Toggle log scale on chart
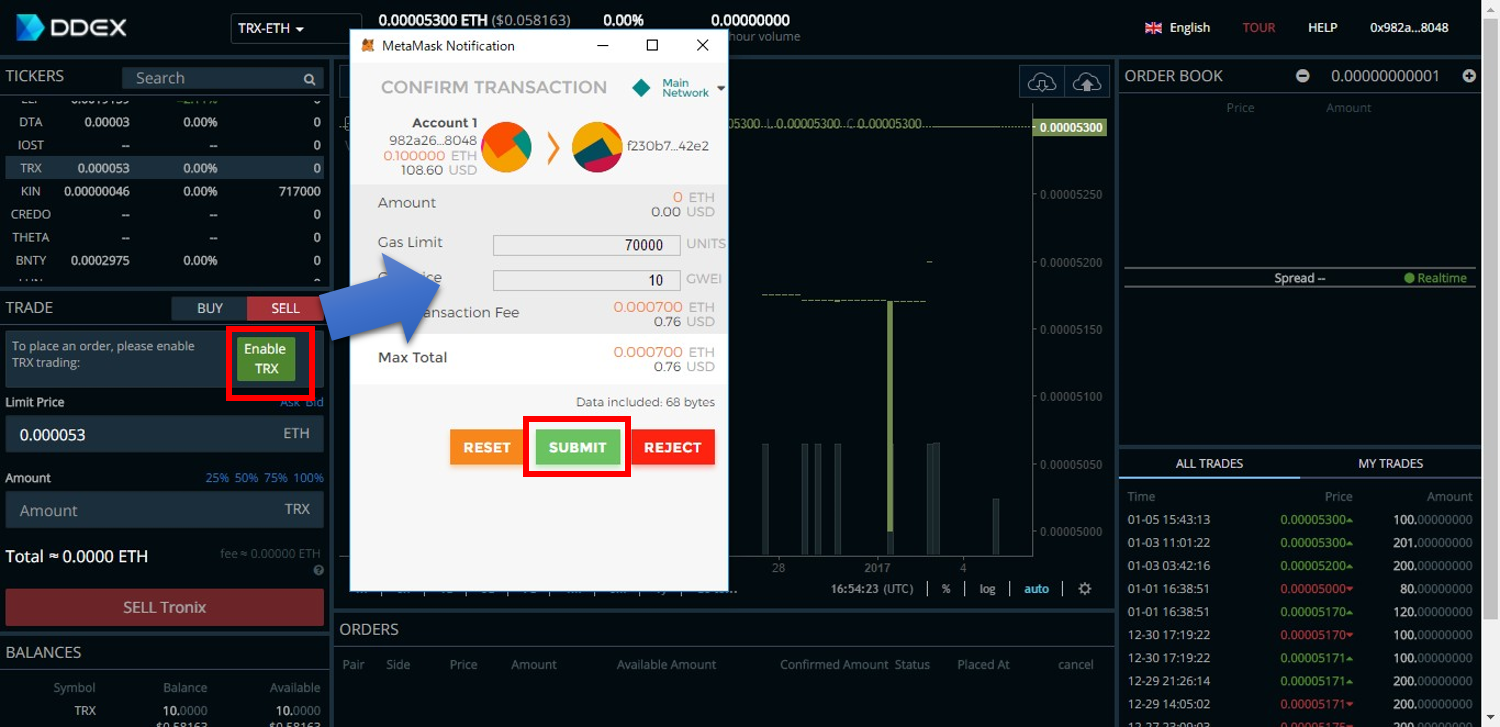Viewport: 1500px width, 727px height. point(987,589)
